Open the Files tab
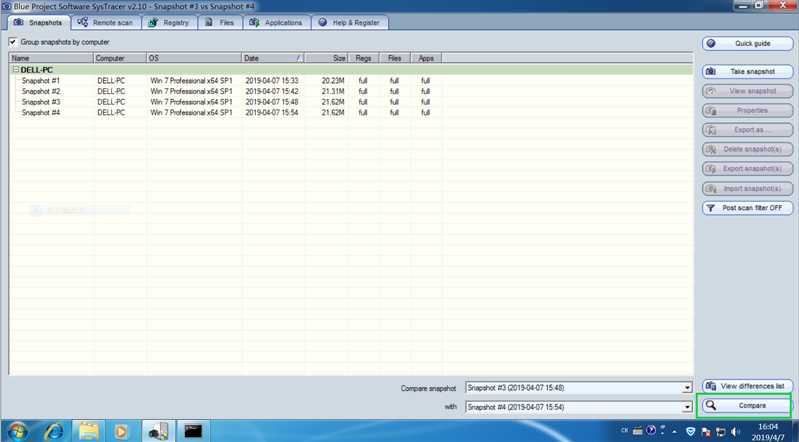This screenshot has height=442, width=799. 220,22
